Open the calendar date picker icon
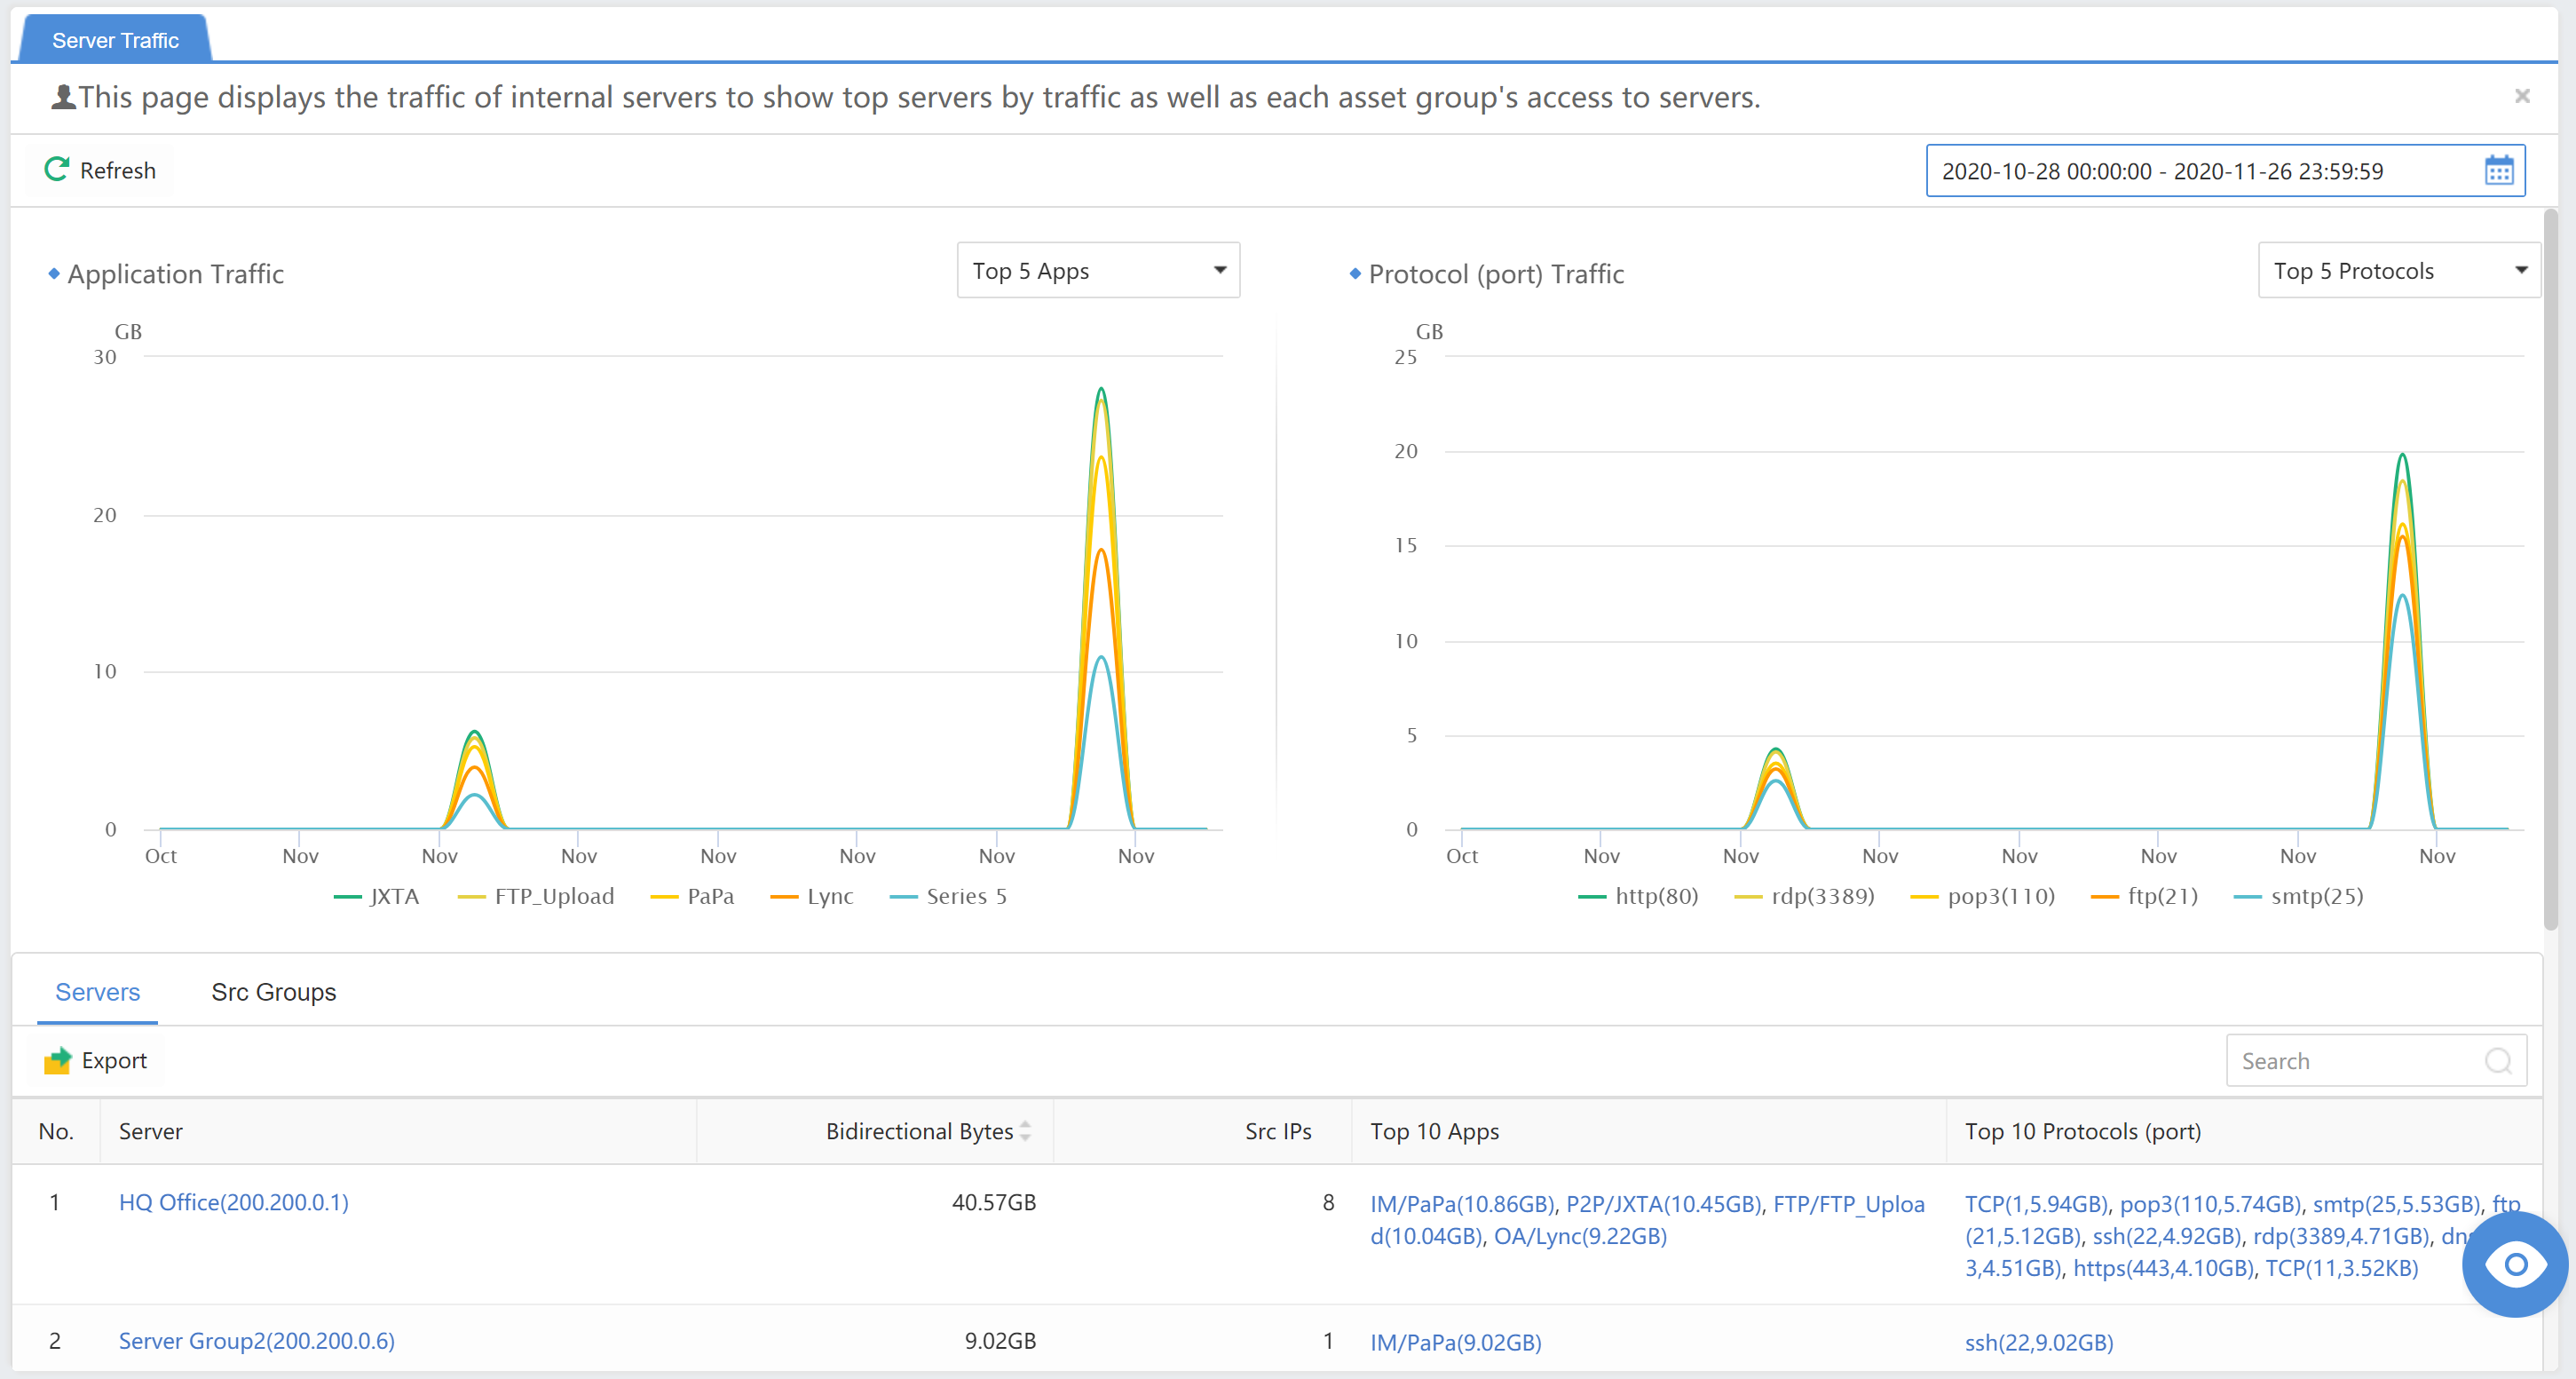Viewport: 2576px width, 1379px height. [x=2498, y=171]
